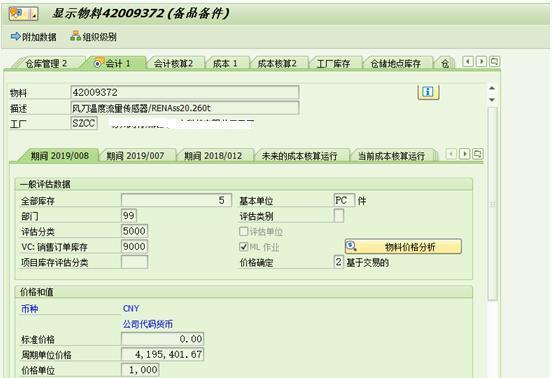Switch to the 仓库管理 2 tab

[x=46, y=64]
